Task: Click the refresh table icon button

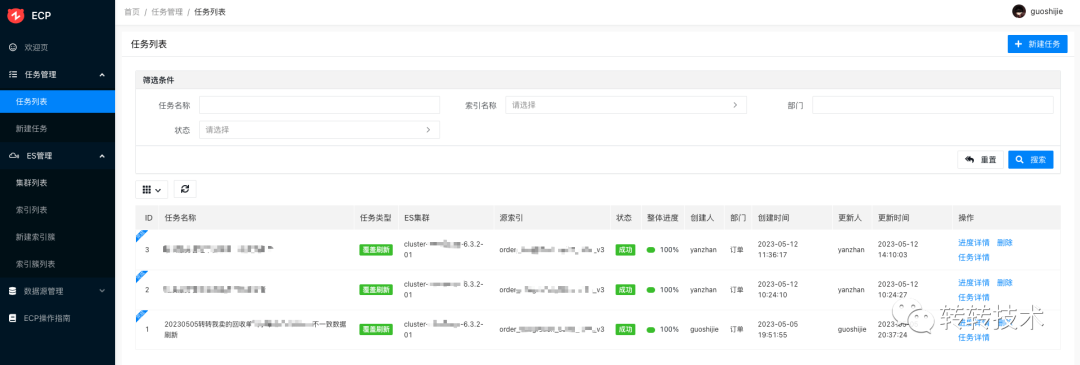Action: coord(185,189)
